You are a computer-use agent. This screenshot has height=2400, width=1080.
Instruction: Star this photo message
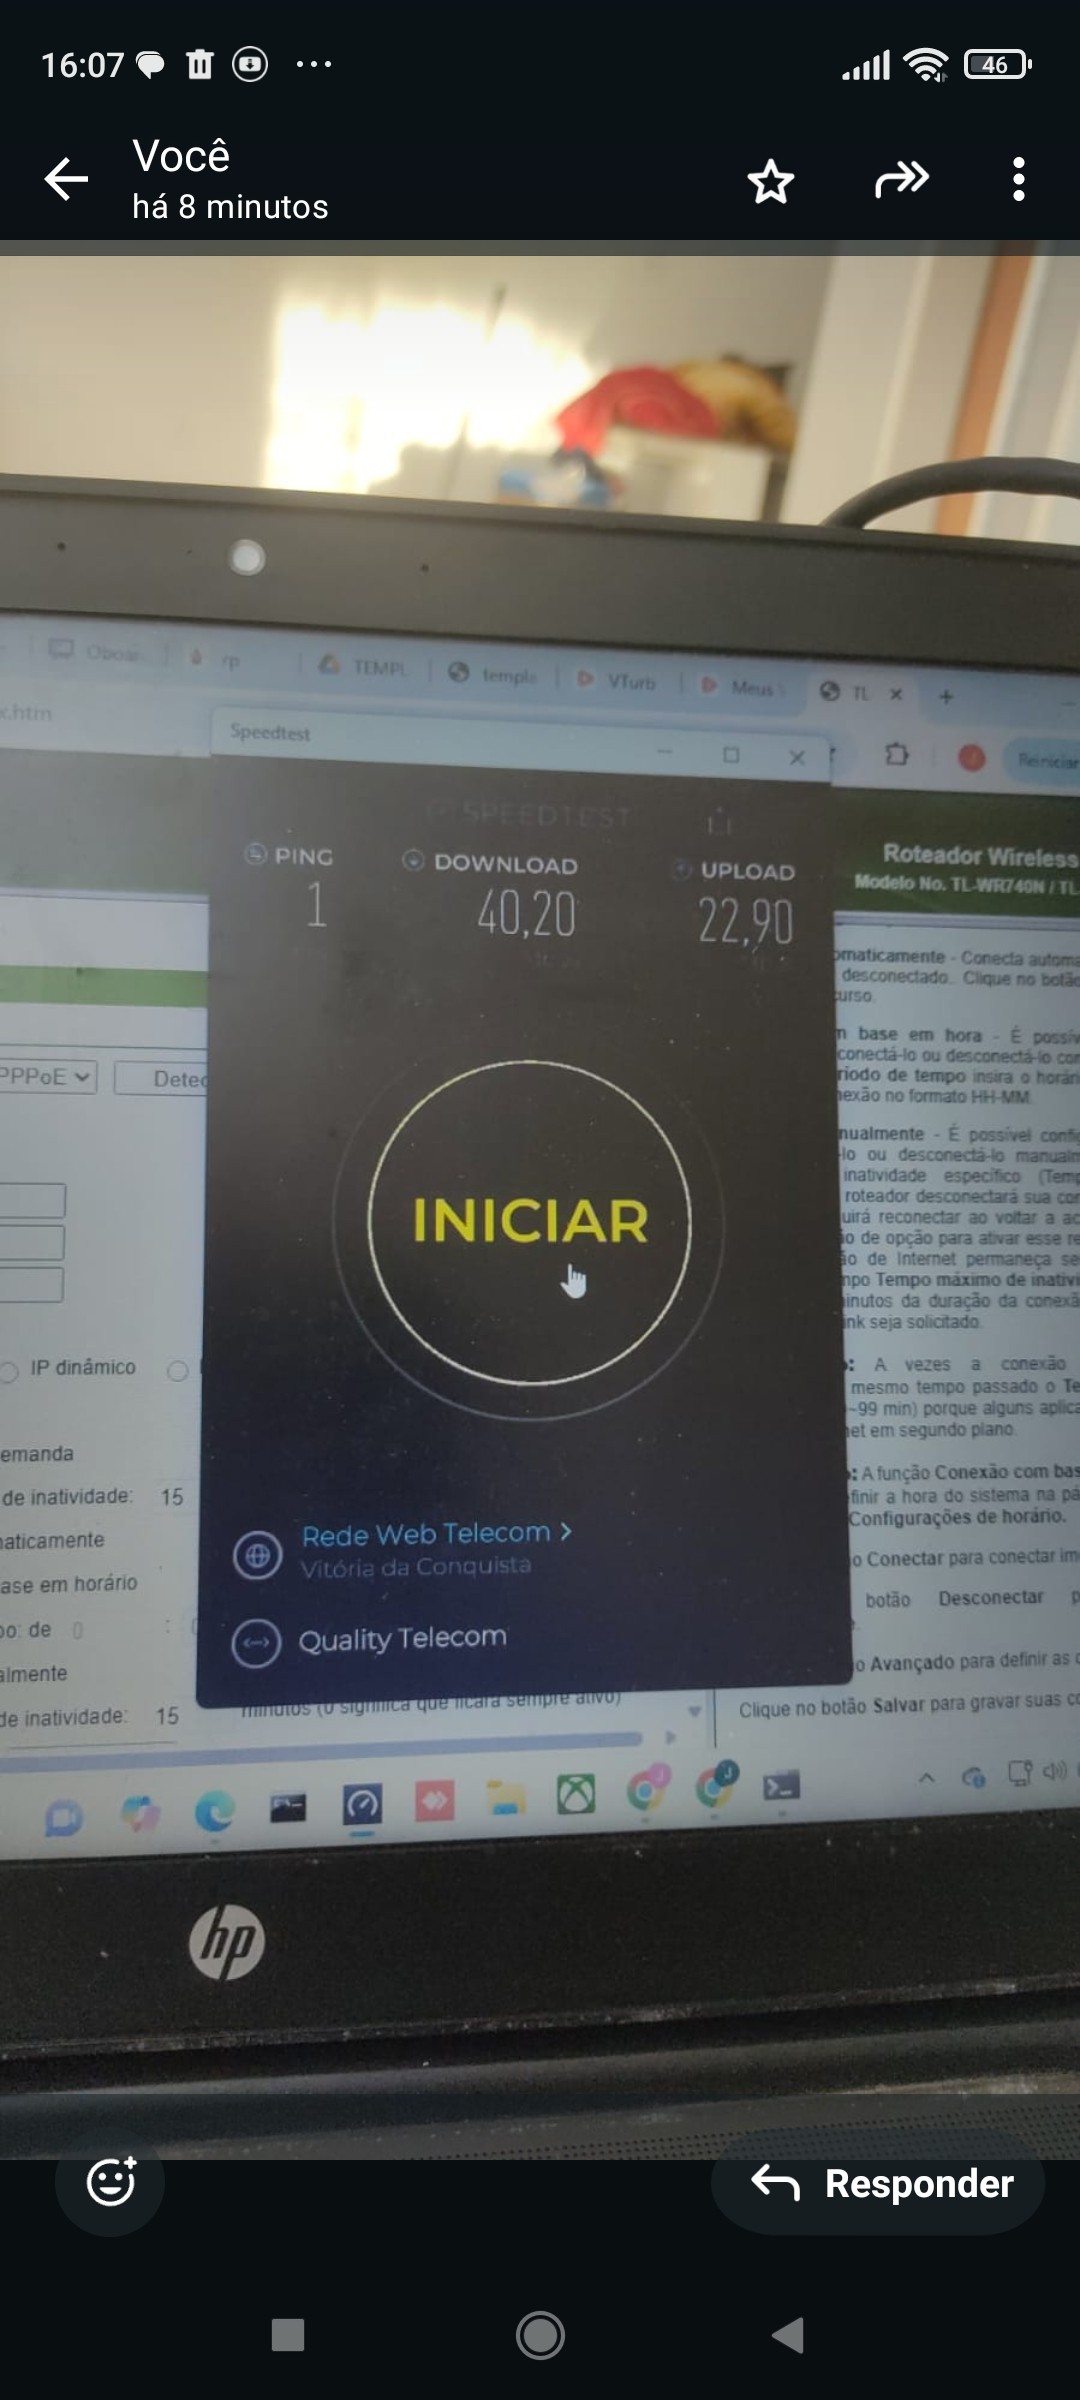(x=770, y=181)
